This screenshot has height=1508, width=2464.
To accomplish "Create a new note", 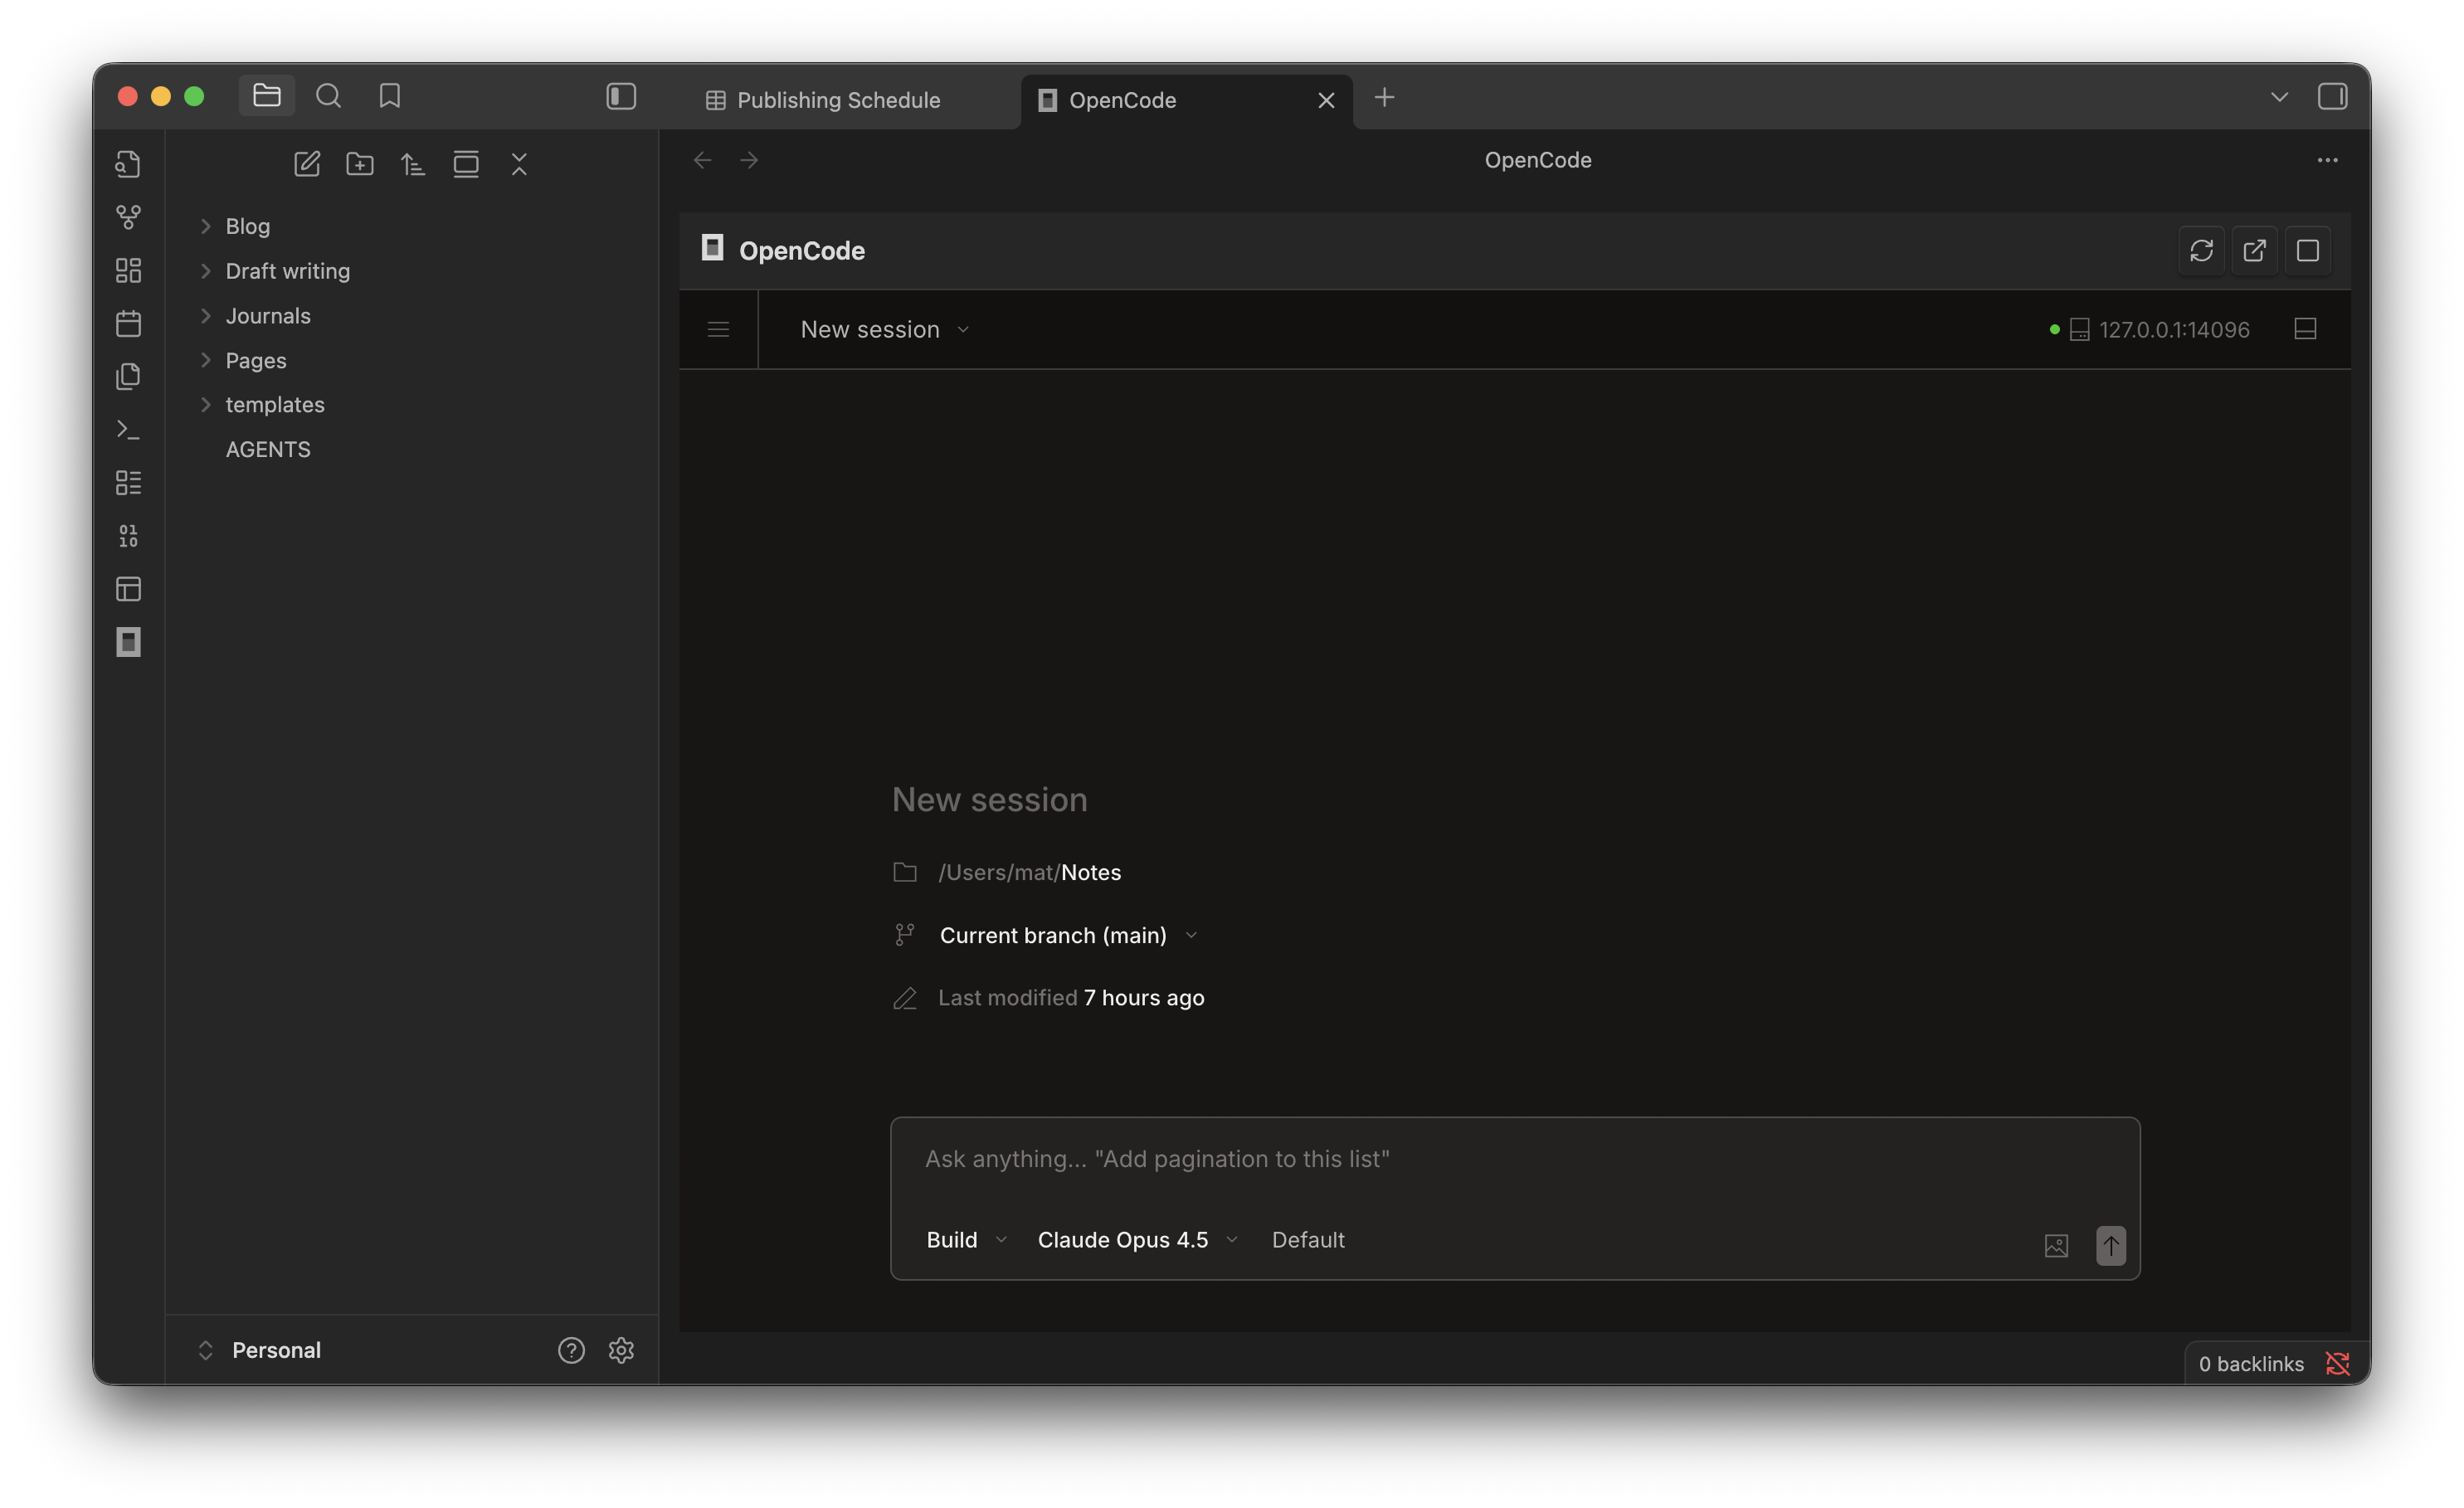I will click(307, 164).
